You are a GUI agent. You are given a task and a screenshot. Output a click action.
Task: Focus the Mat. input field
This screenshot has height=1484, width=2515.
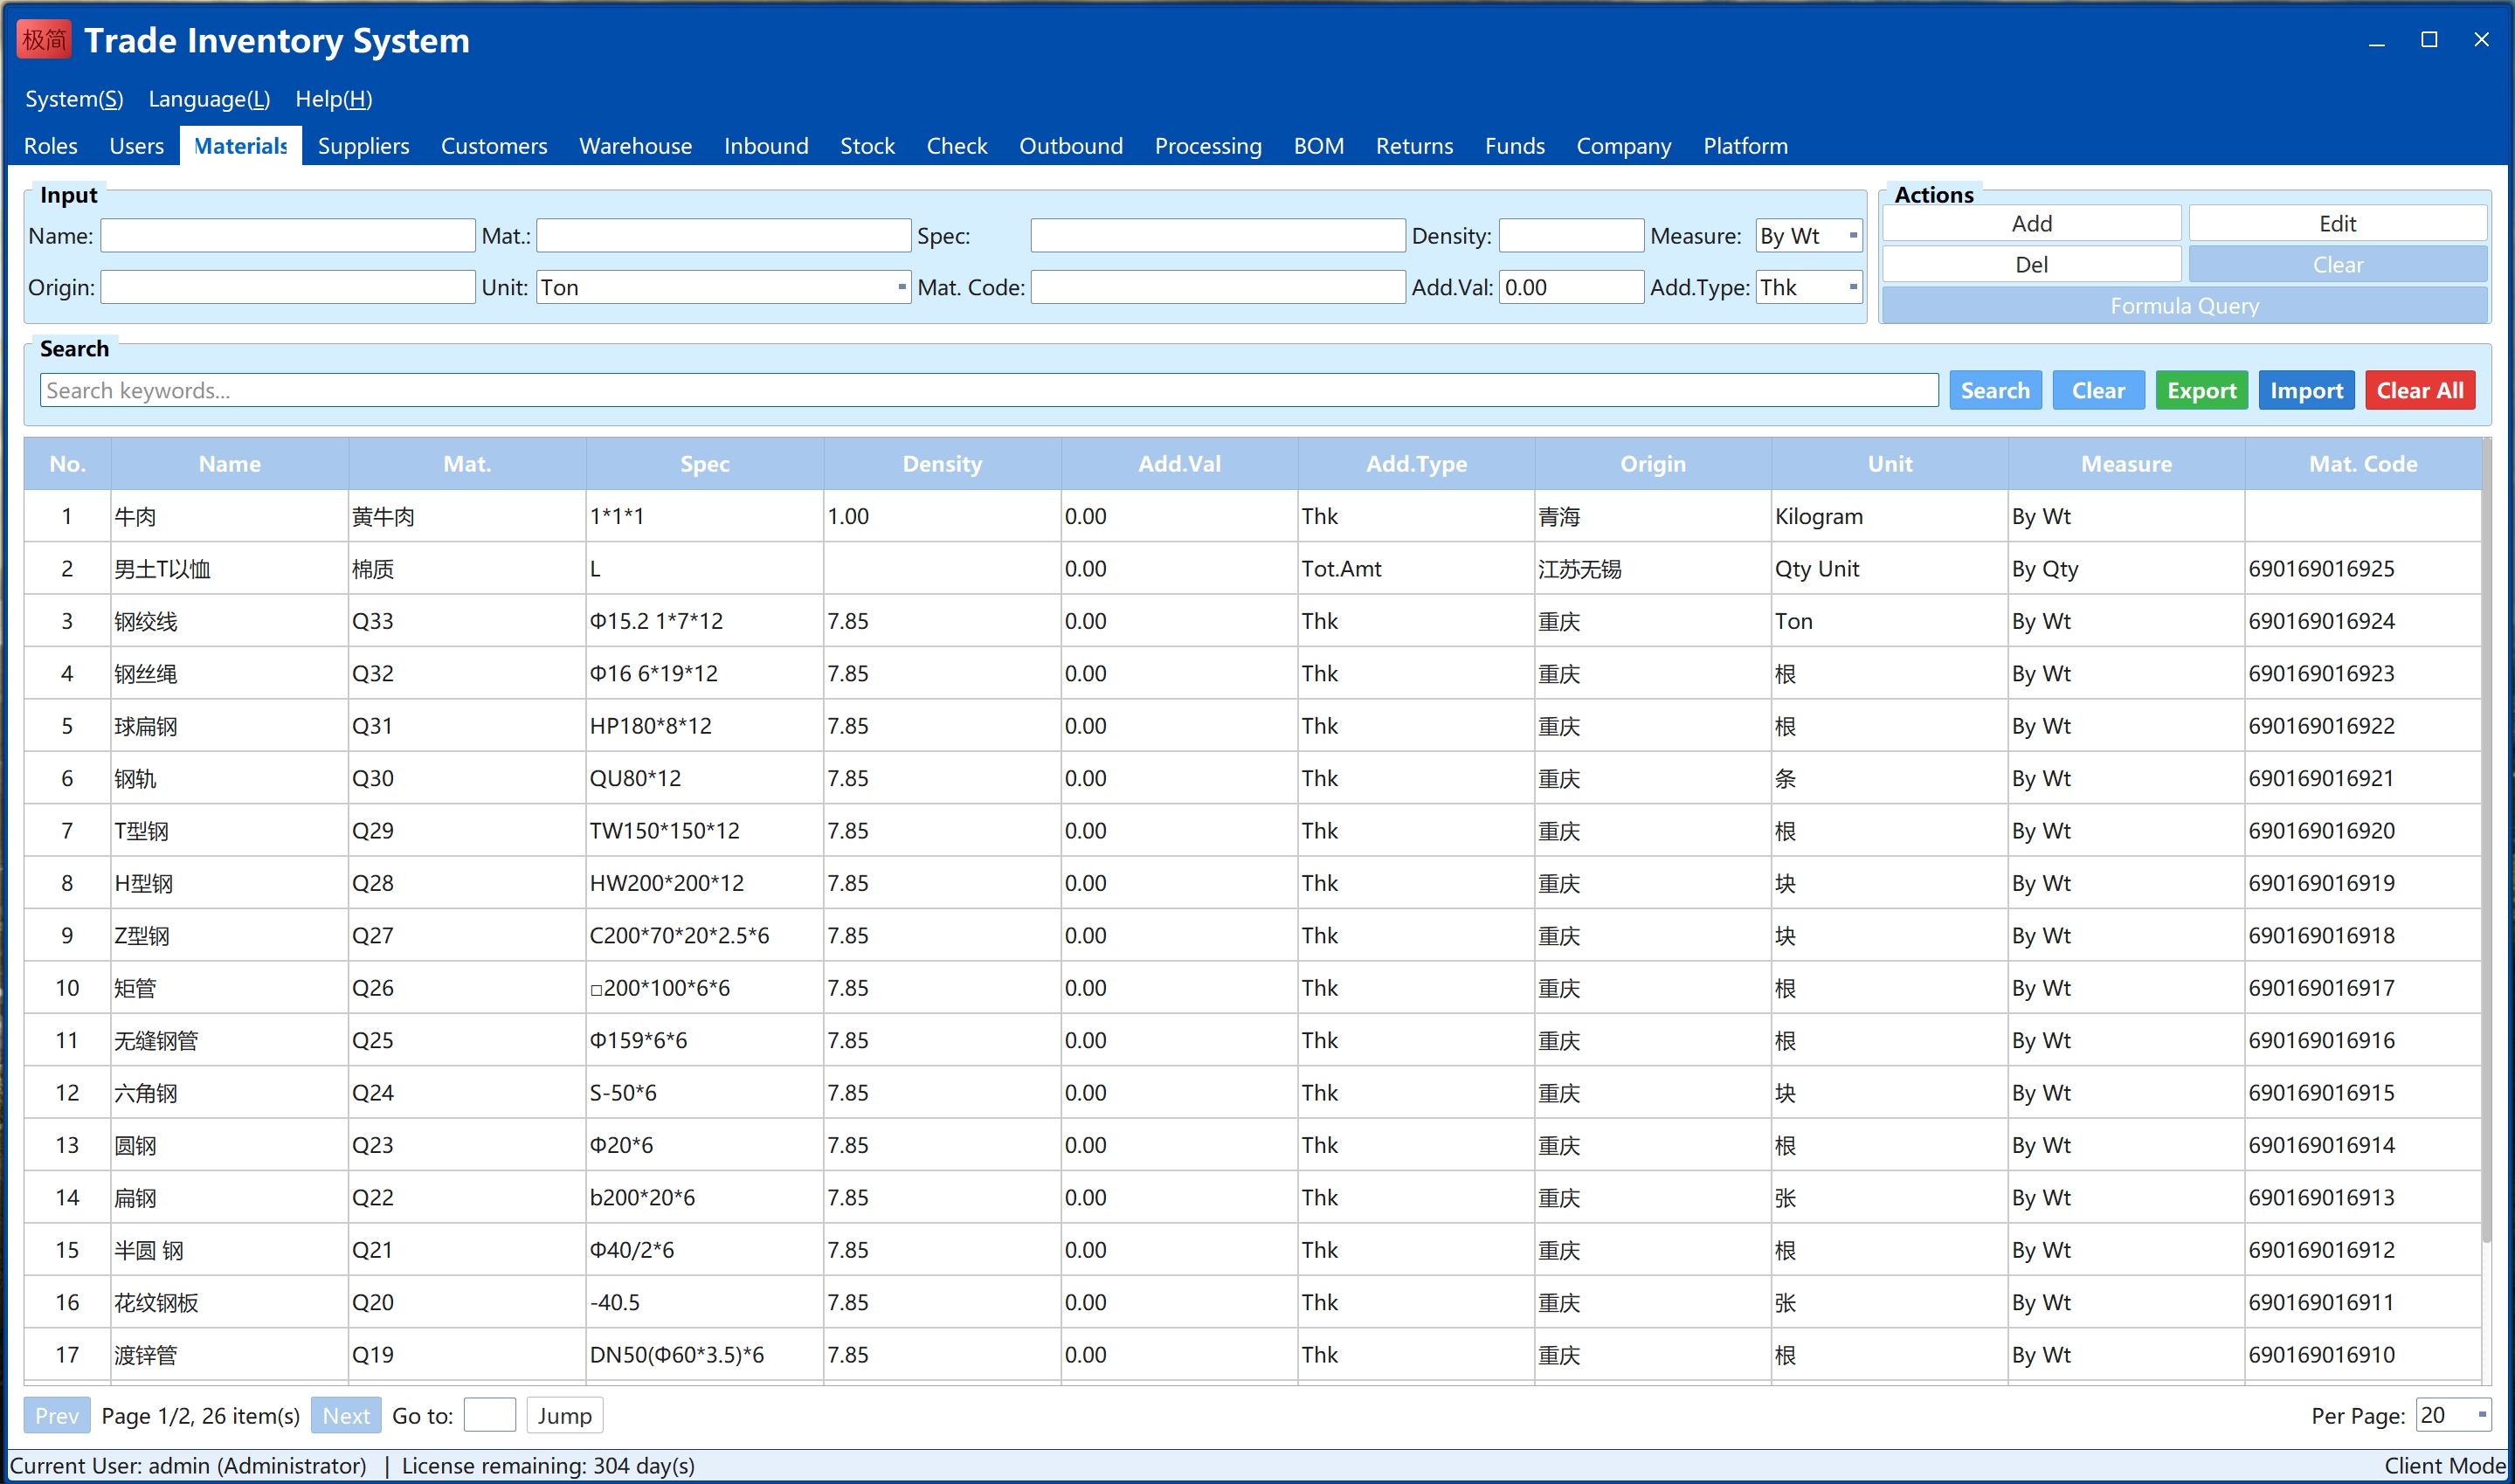pyautogui.click(x=724, y=236)
